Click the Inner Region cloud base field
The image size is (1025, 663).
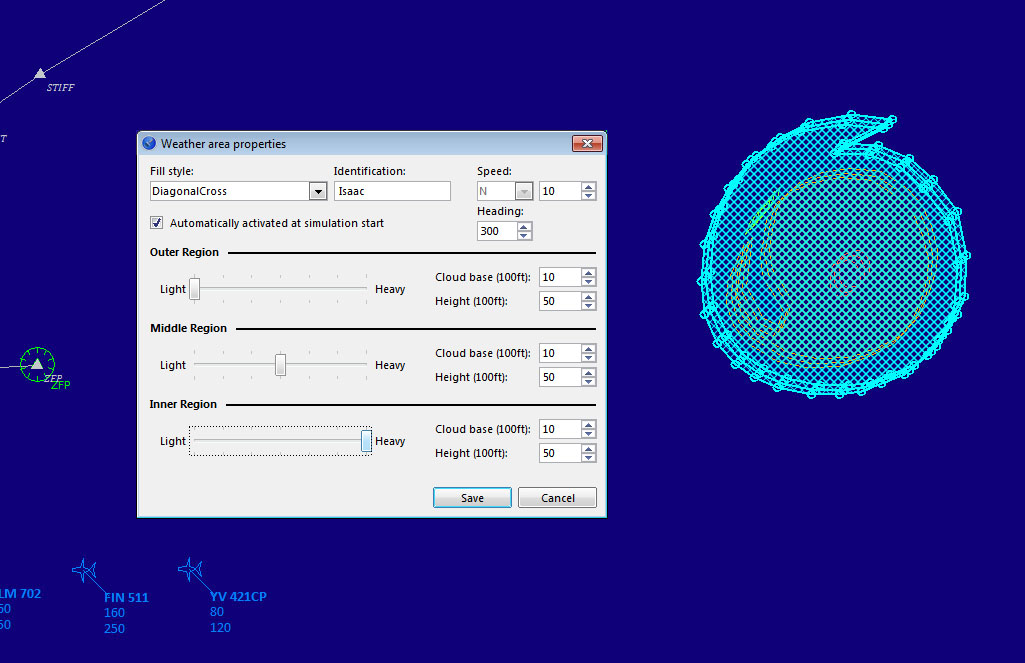(x=560, y=429)
